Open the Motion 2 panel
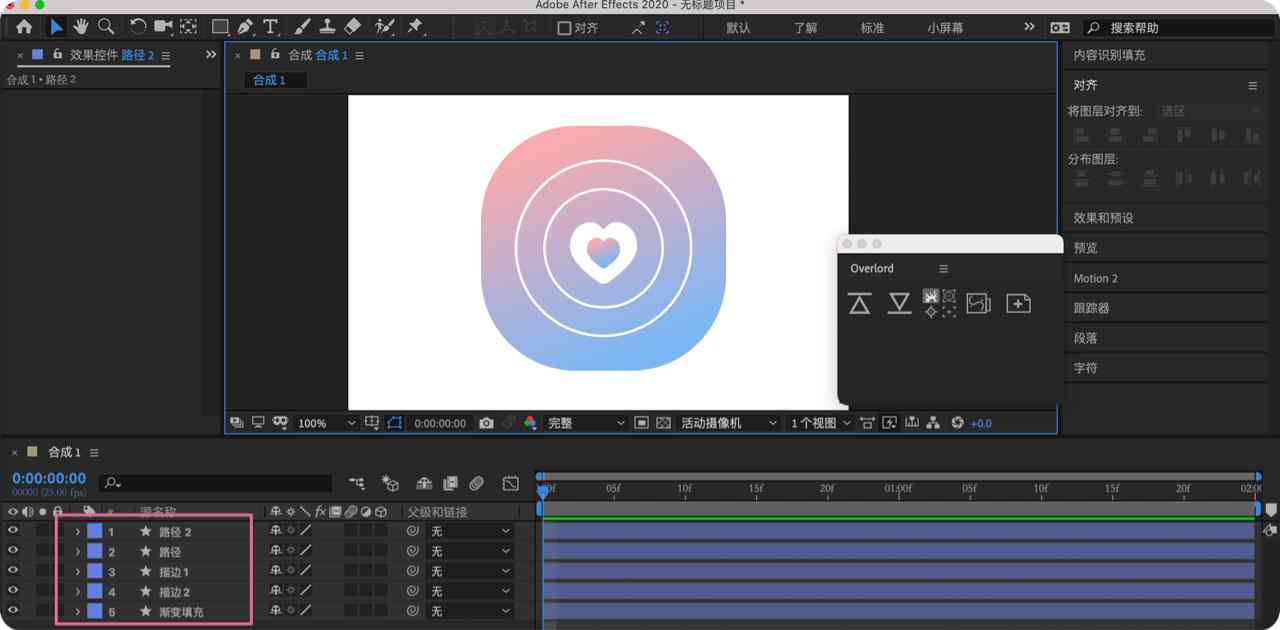 click(x=1096, y=278)
